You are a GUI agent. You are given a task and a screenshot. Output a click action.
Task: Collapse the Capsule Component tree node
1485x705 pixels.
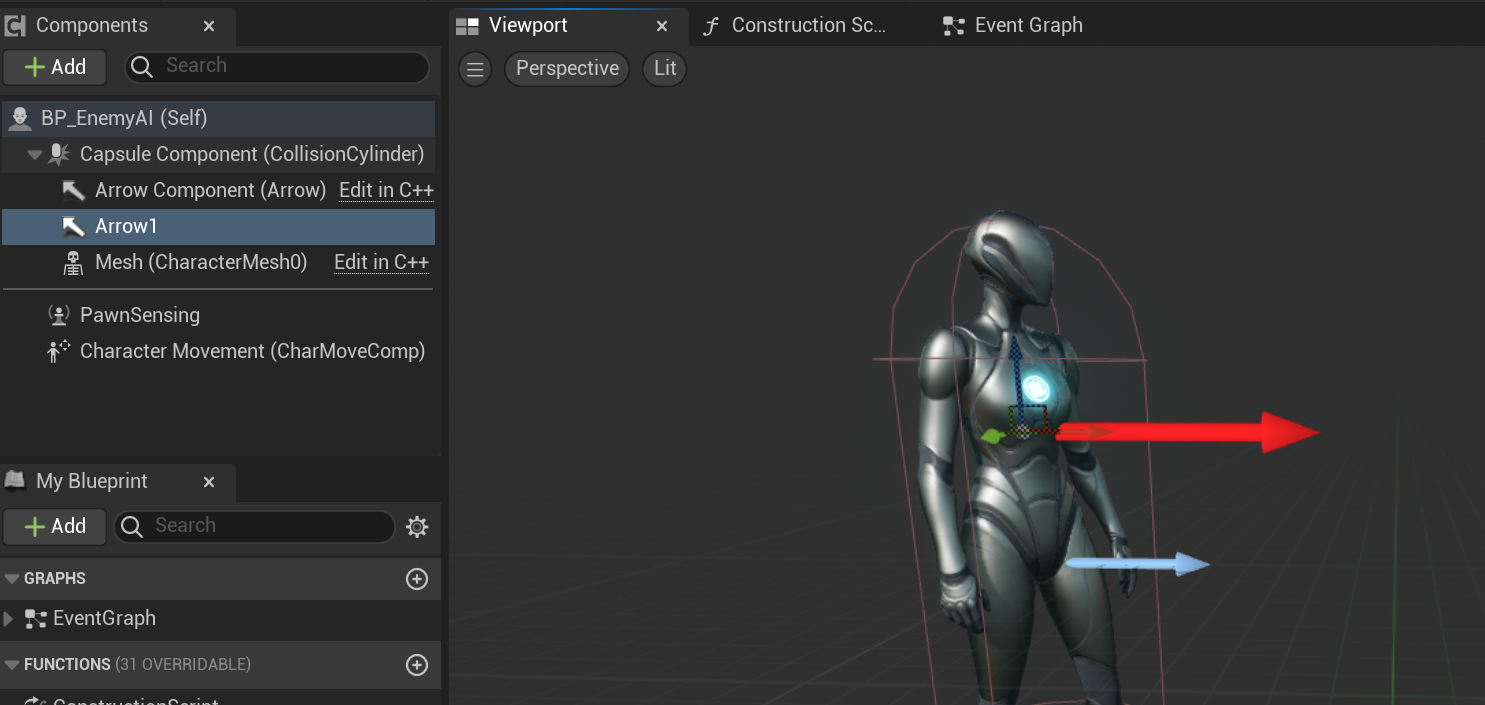(x=35, y=155)
